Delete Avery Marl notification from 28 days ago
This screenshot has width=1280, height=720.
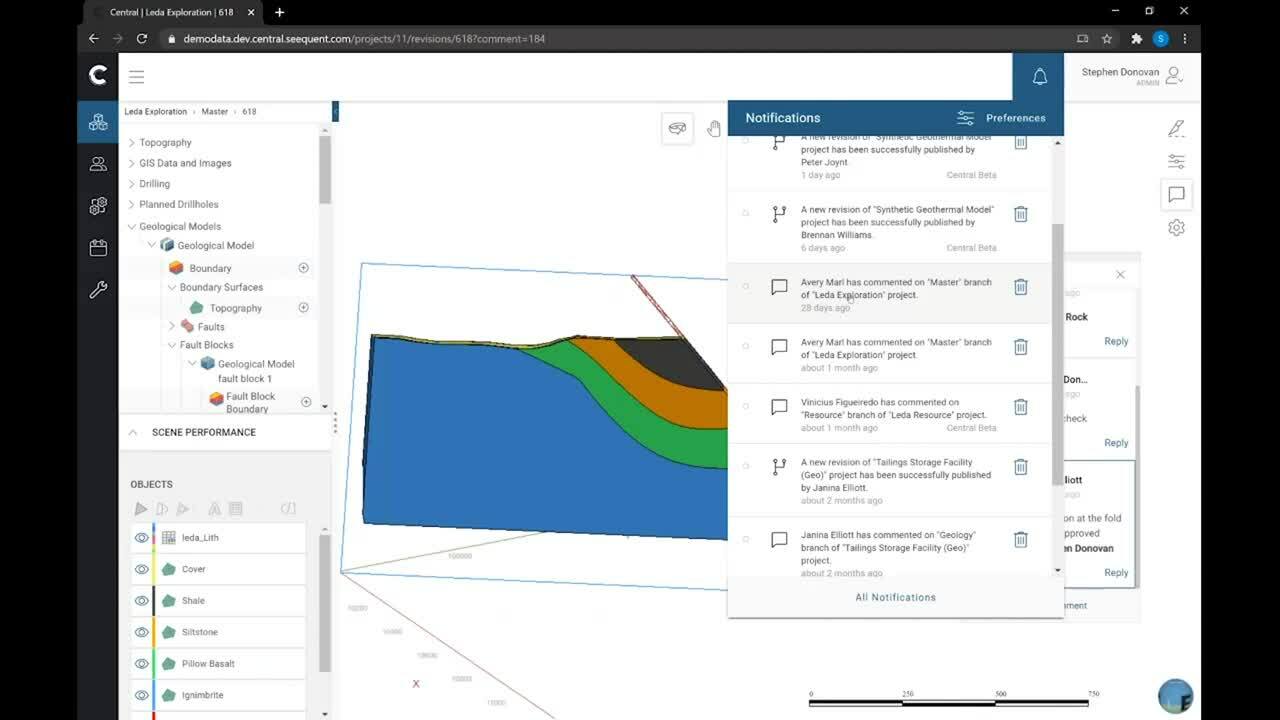(1021, 287)
